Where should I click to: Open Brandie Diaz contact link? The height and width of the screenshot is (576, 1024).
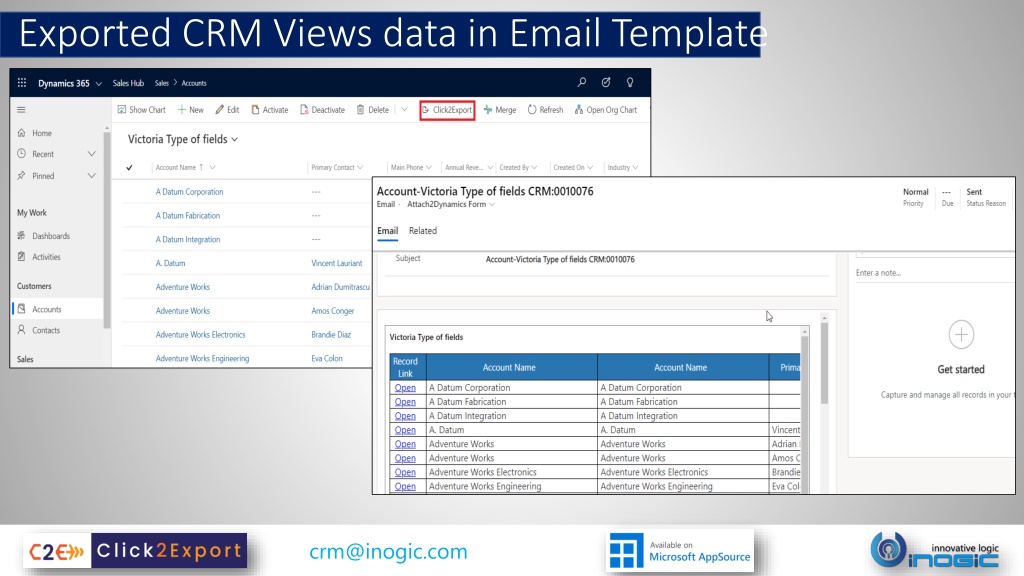[x=331, y=334]
